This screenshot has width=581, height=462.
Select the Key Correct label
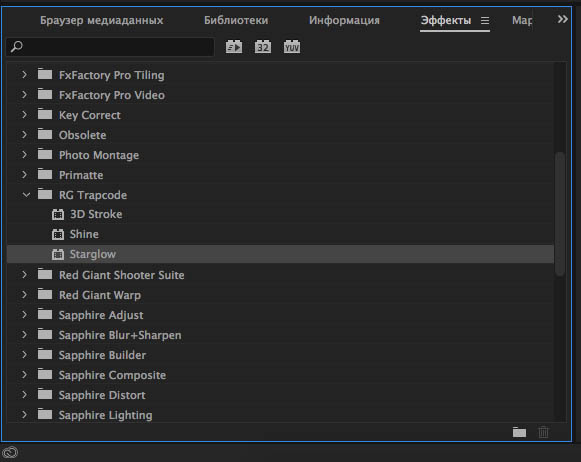coord(90,115)
